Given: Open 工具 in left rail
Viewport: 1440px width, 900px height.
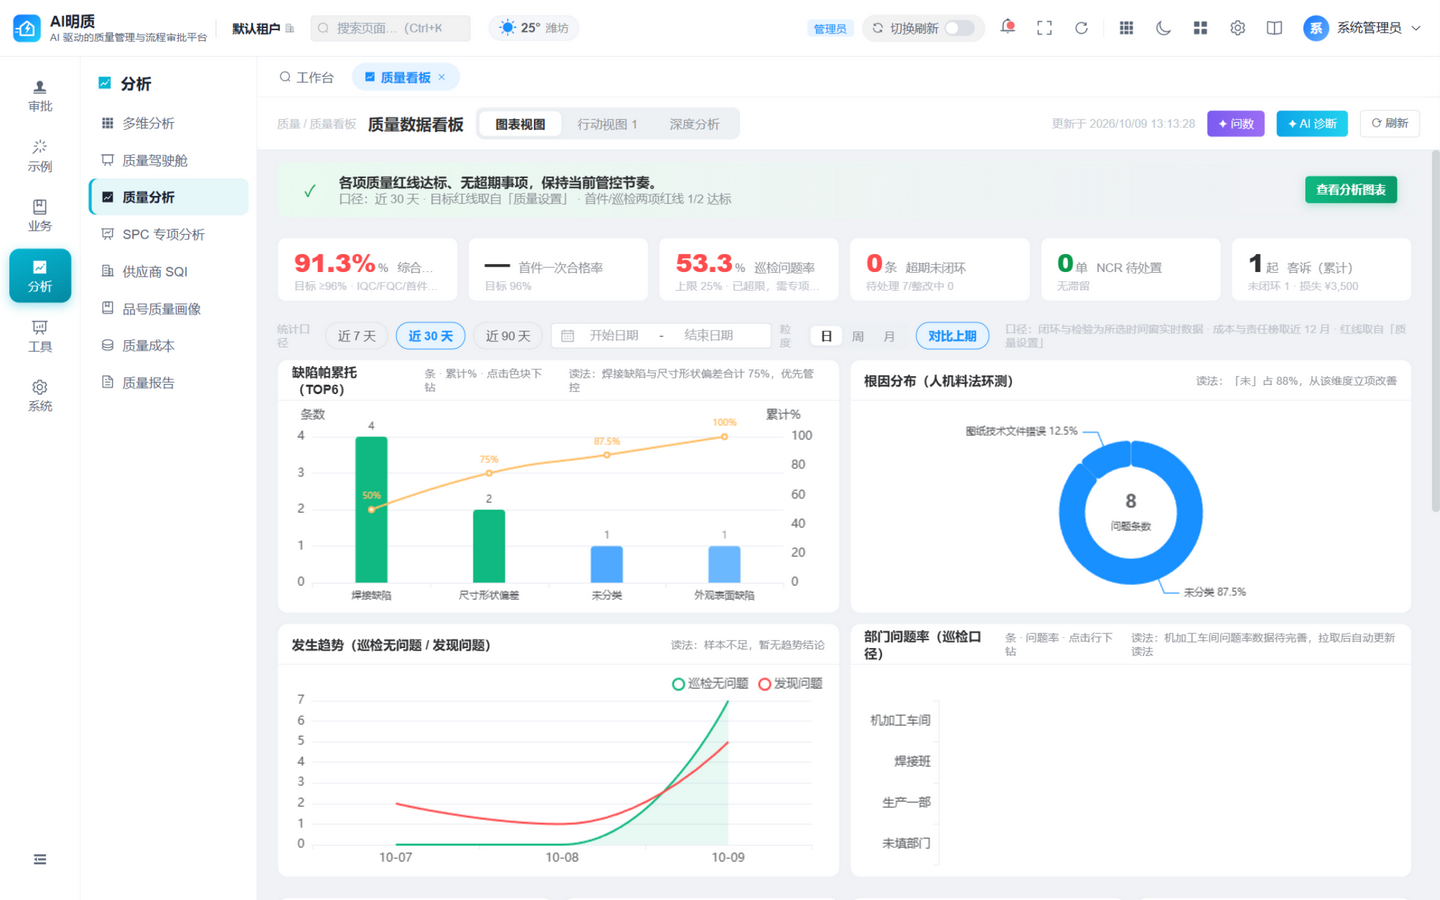Looking at the screenshot, I should 40,336.
